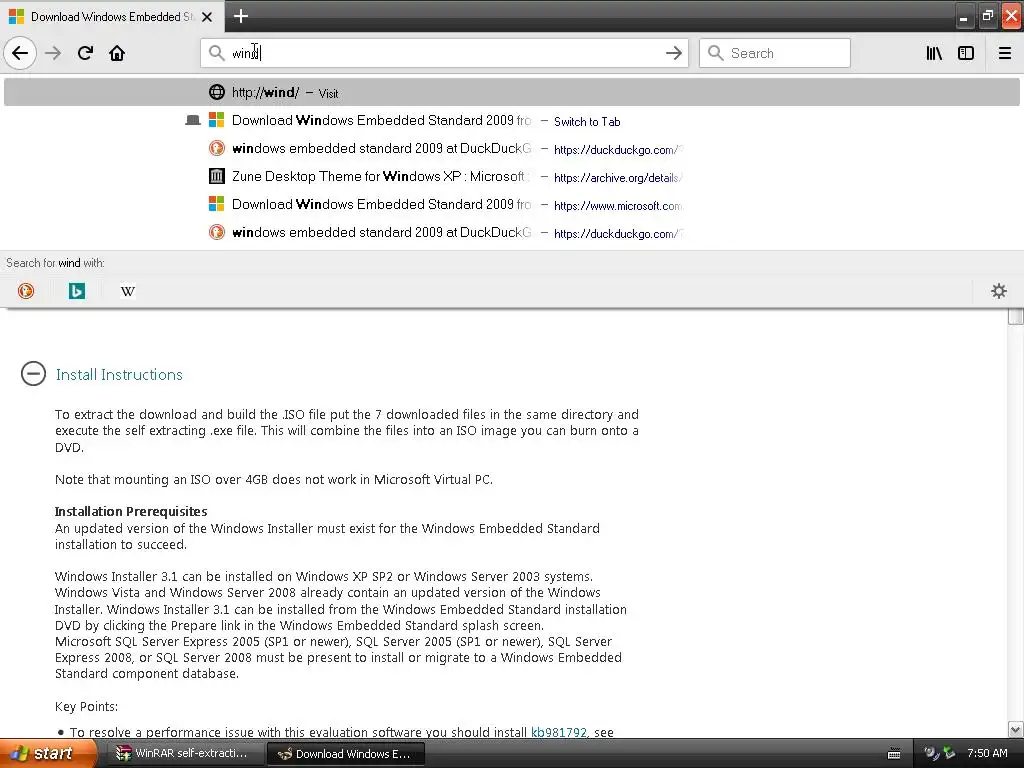Click inside the address bar text field
1024x768 pixels.
tap(444, 53)
